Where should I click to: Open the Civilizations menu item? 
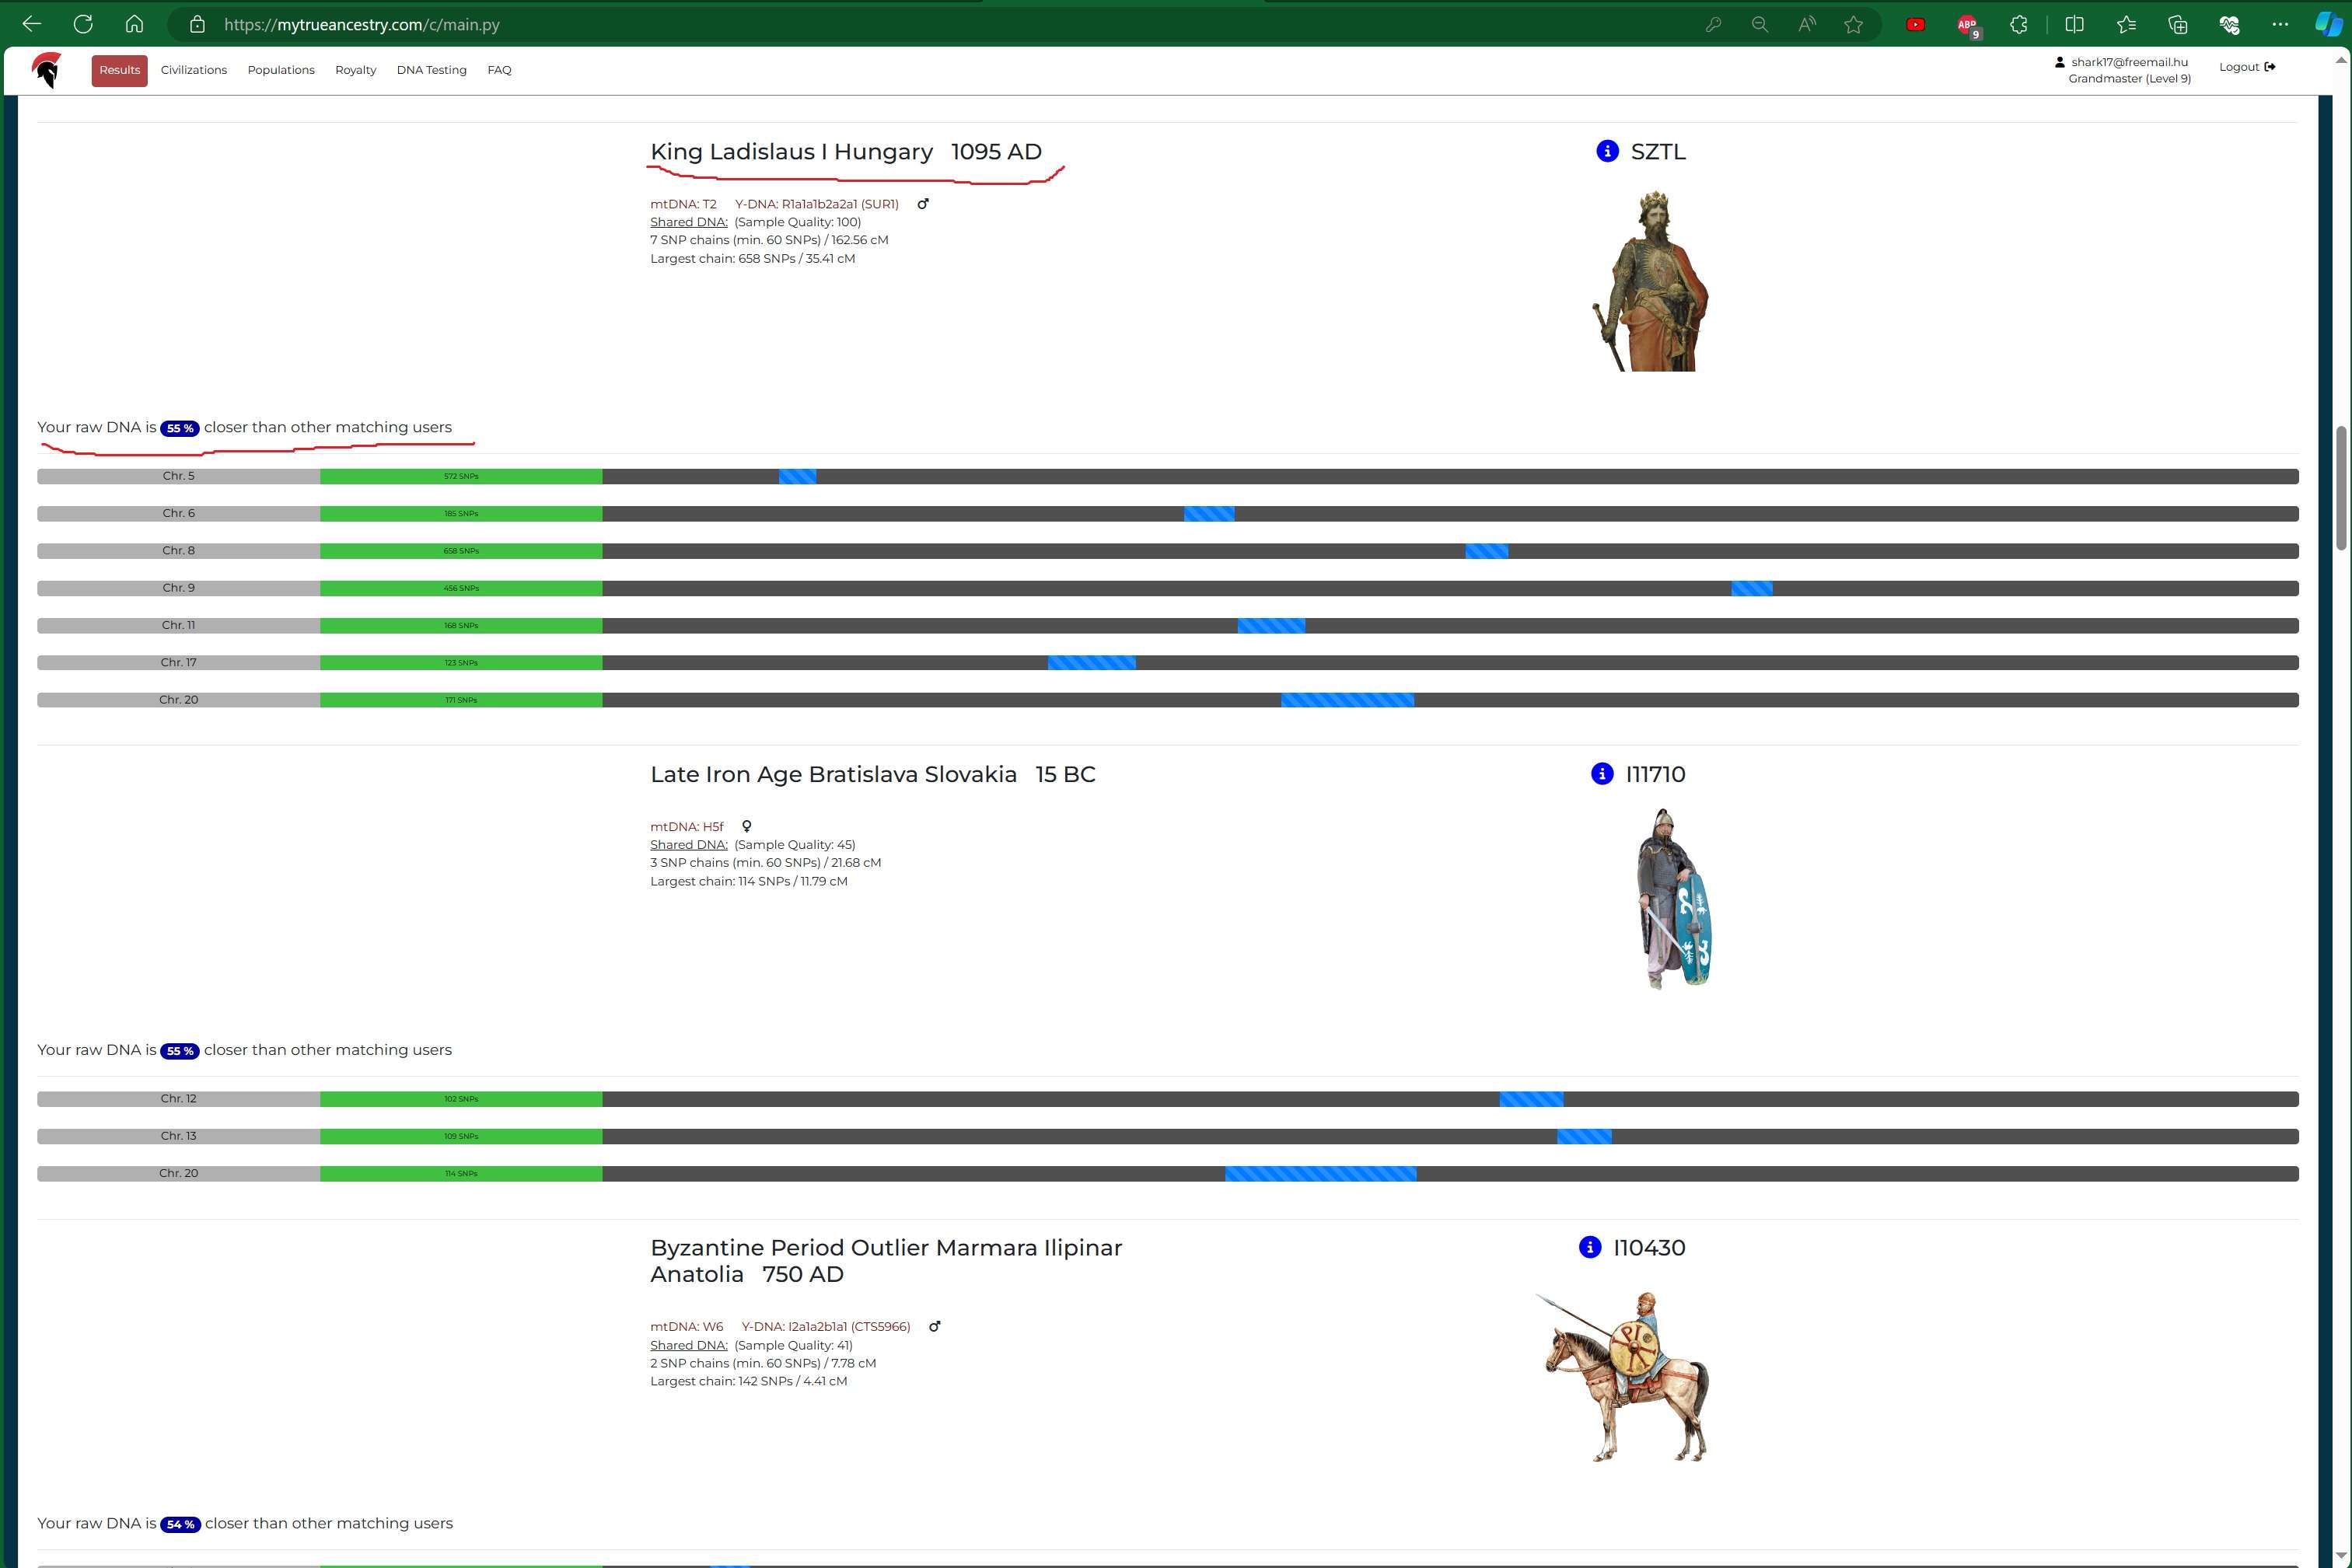click(194, 70)
